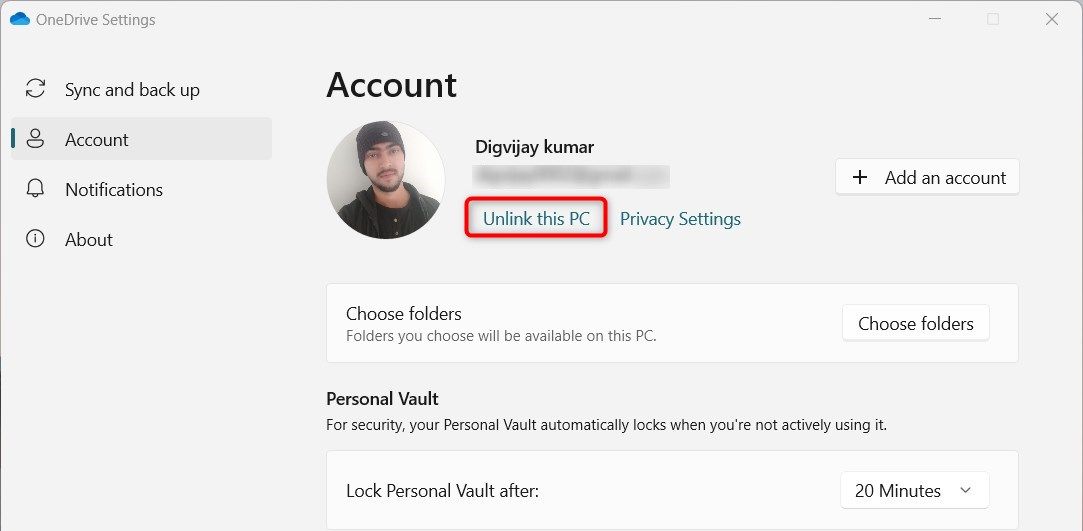This screenshot has height=531, width=1083.
Task: Minimize the OneDrive Settings window
Action: (x=933, y=19)
